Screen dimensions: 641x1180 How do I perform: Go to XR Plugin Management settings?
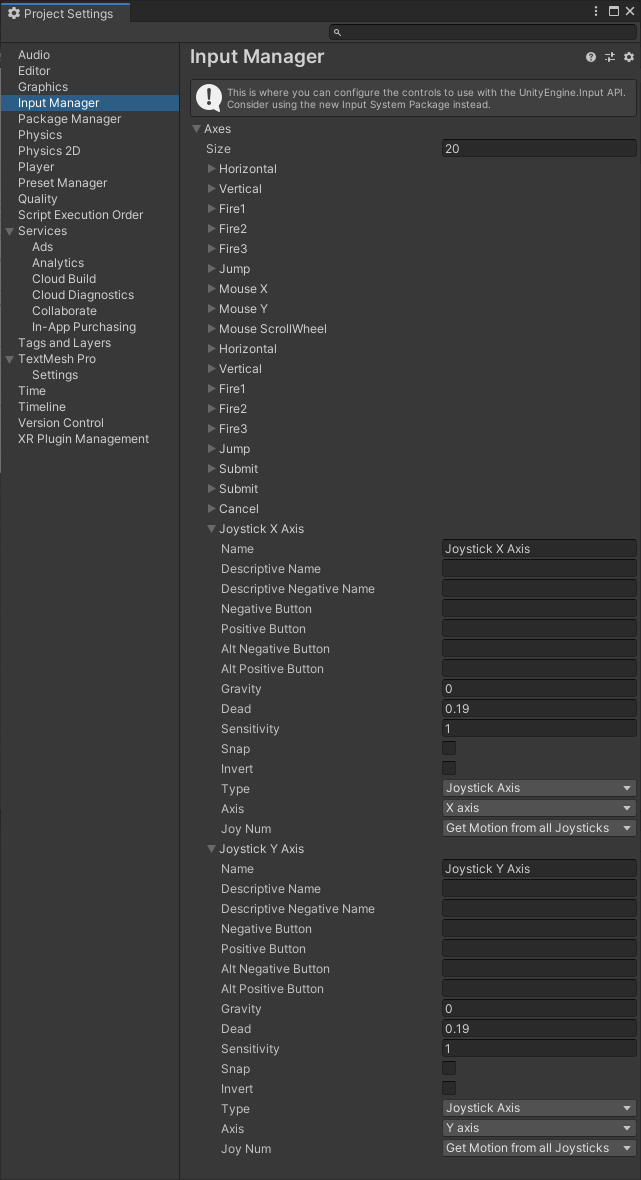tap(83, 439)
